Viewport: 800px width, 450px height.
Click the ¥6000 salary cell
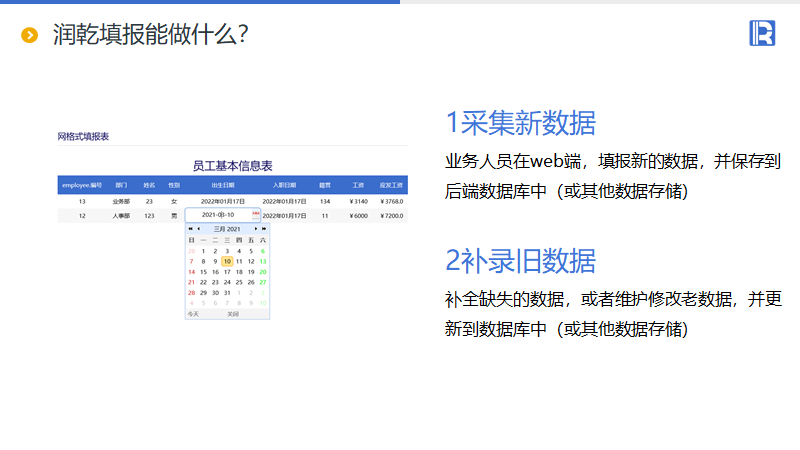click(359, 216)
